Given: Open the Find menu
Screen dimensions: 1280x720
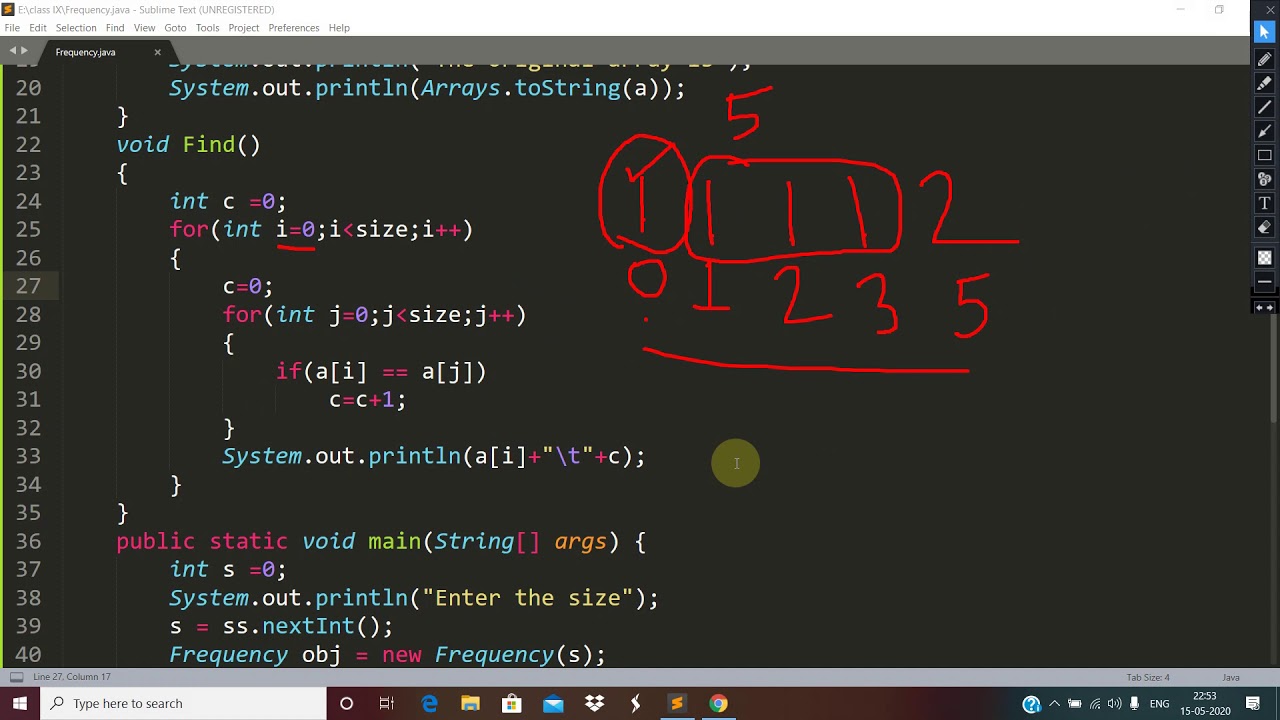Looking at the screenshot, I should (115, 28).
